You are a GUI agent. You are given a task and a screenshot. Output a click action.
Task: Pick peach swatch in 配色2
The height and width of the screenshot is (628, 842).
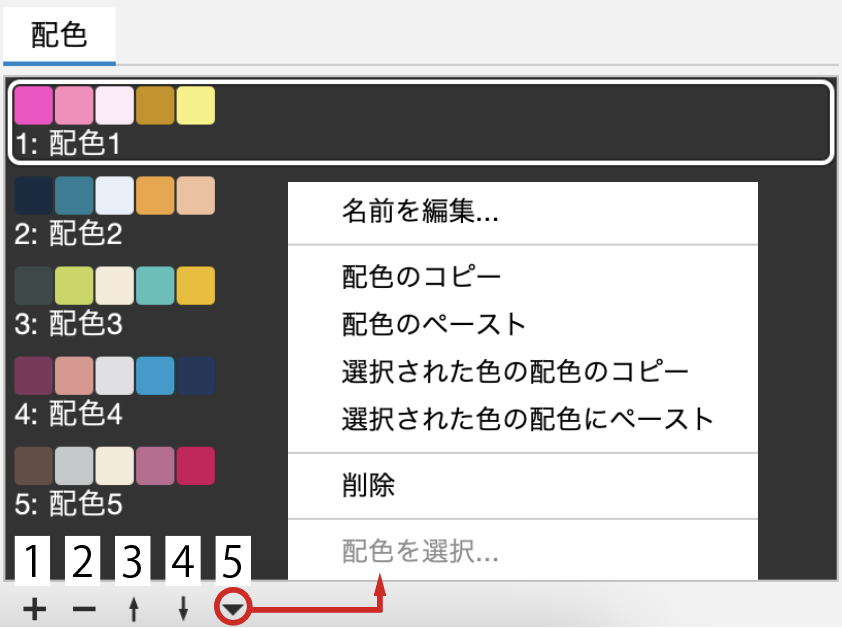point(195,196)
